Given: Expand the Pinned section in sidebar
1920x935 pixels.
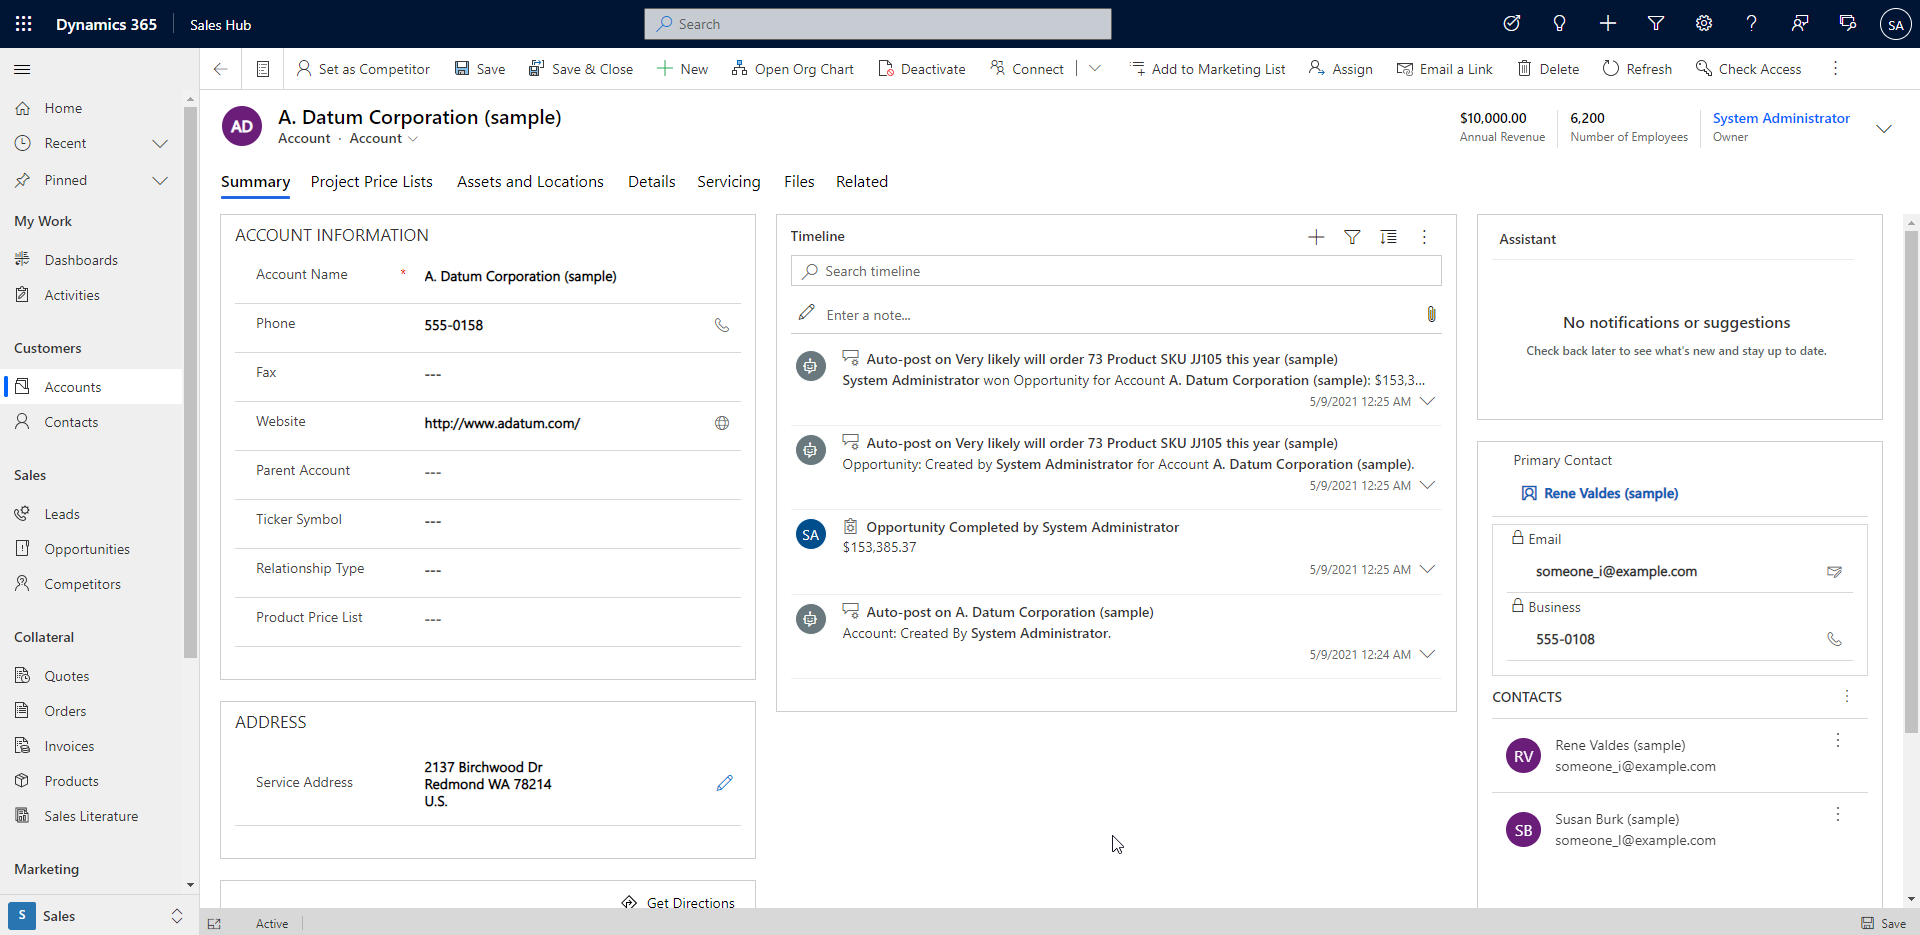Looking at the screenshot, I should [x=159, y=180].
